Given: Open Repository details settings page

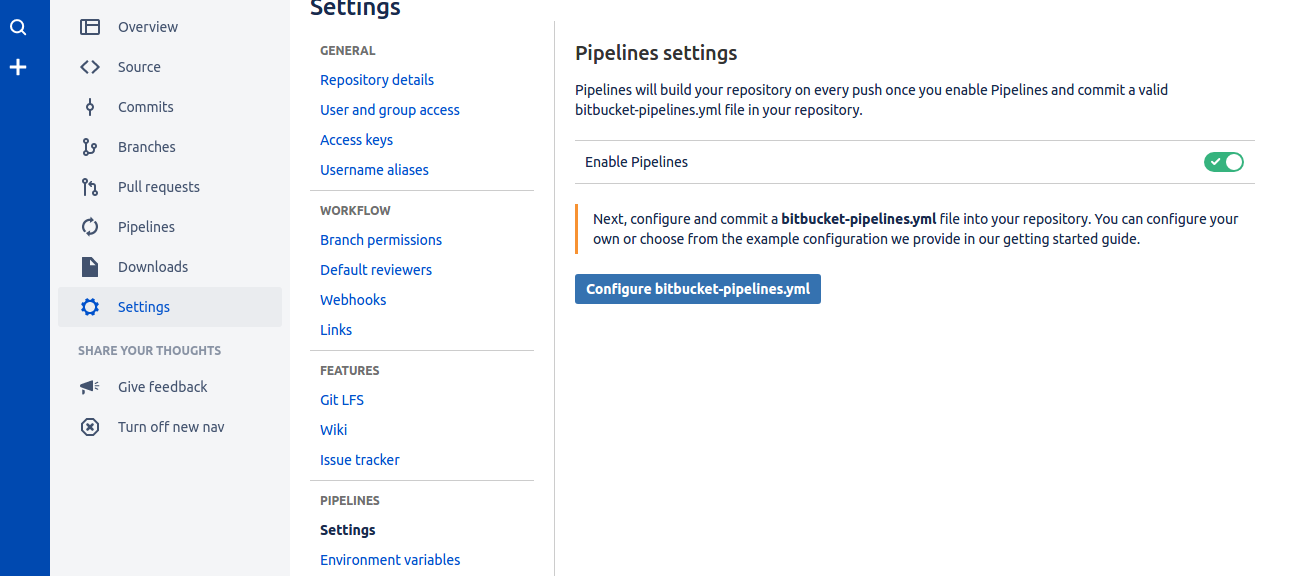Looking at the screenshot, I should 377,80.
